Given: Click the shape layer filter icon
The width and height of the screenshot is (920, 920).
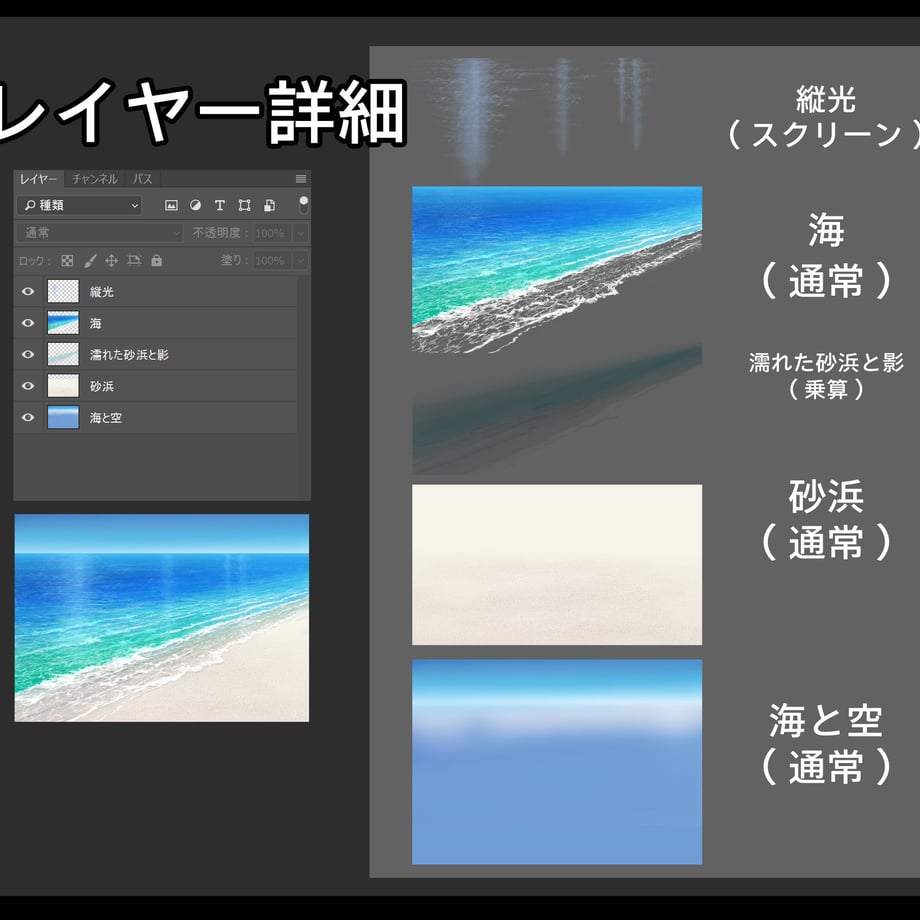Looking at the screenshot, I should (x=245, y=205).
